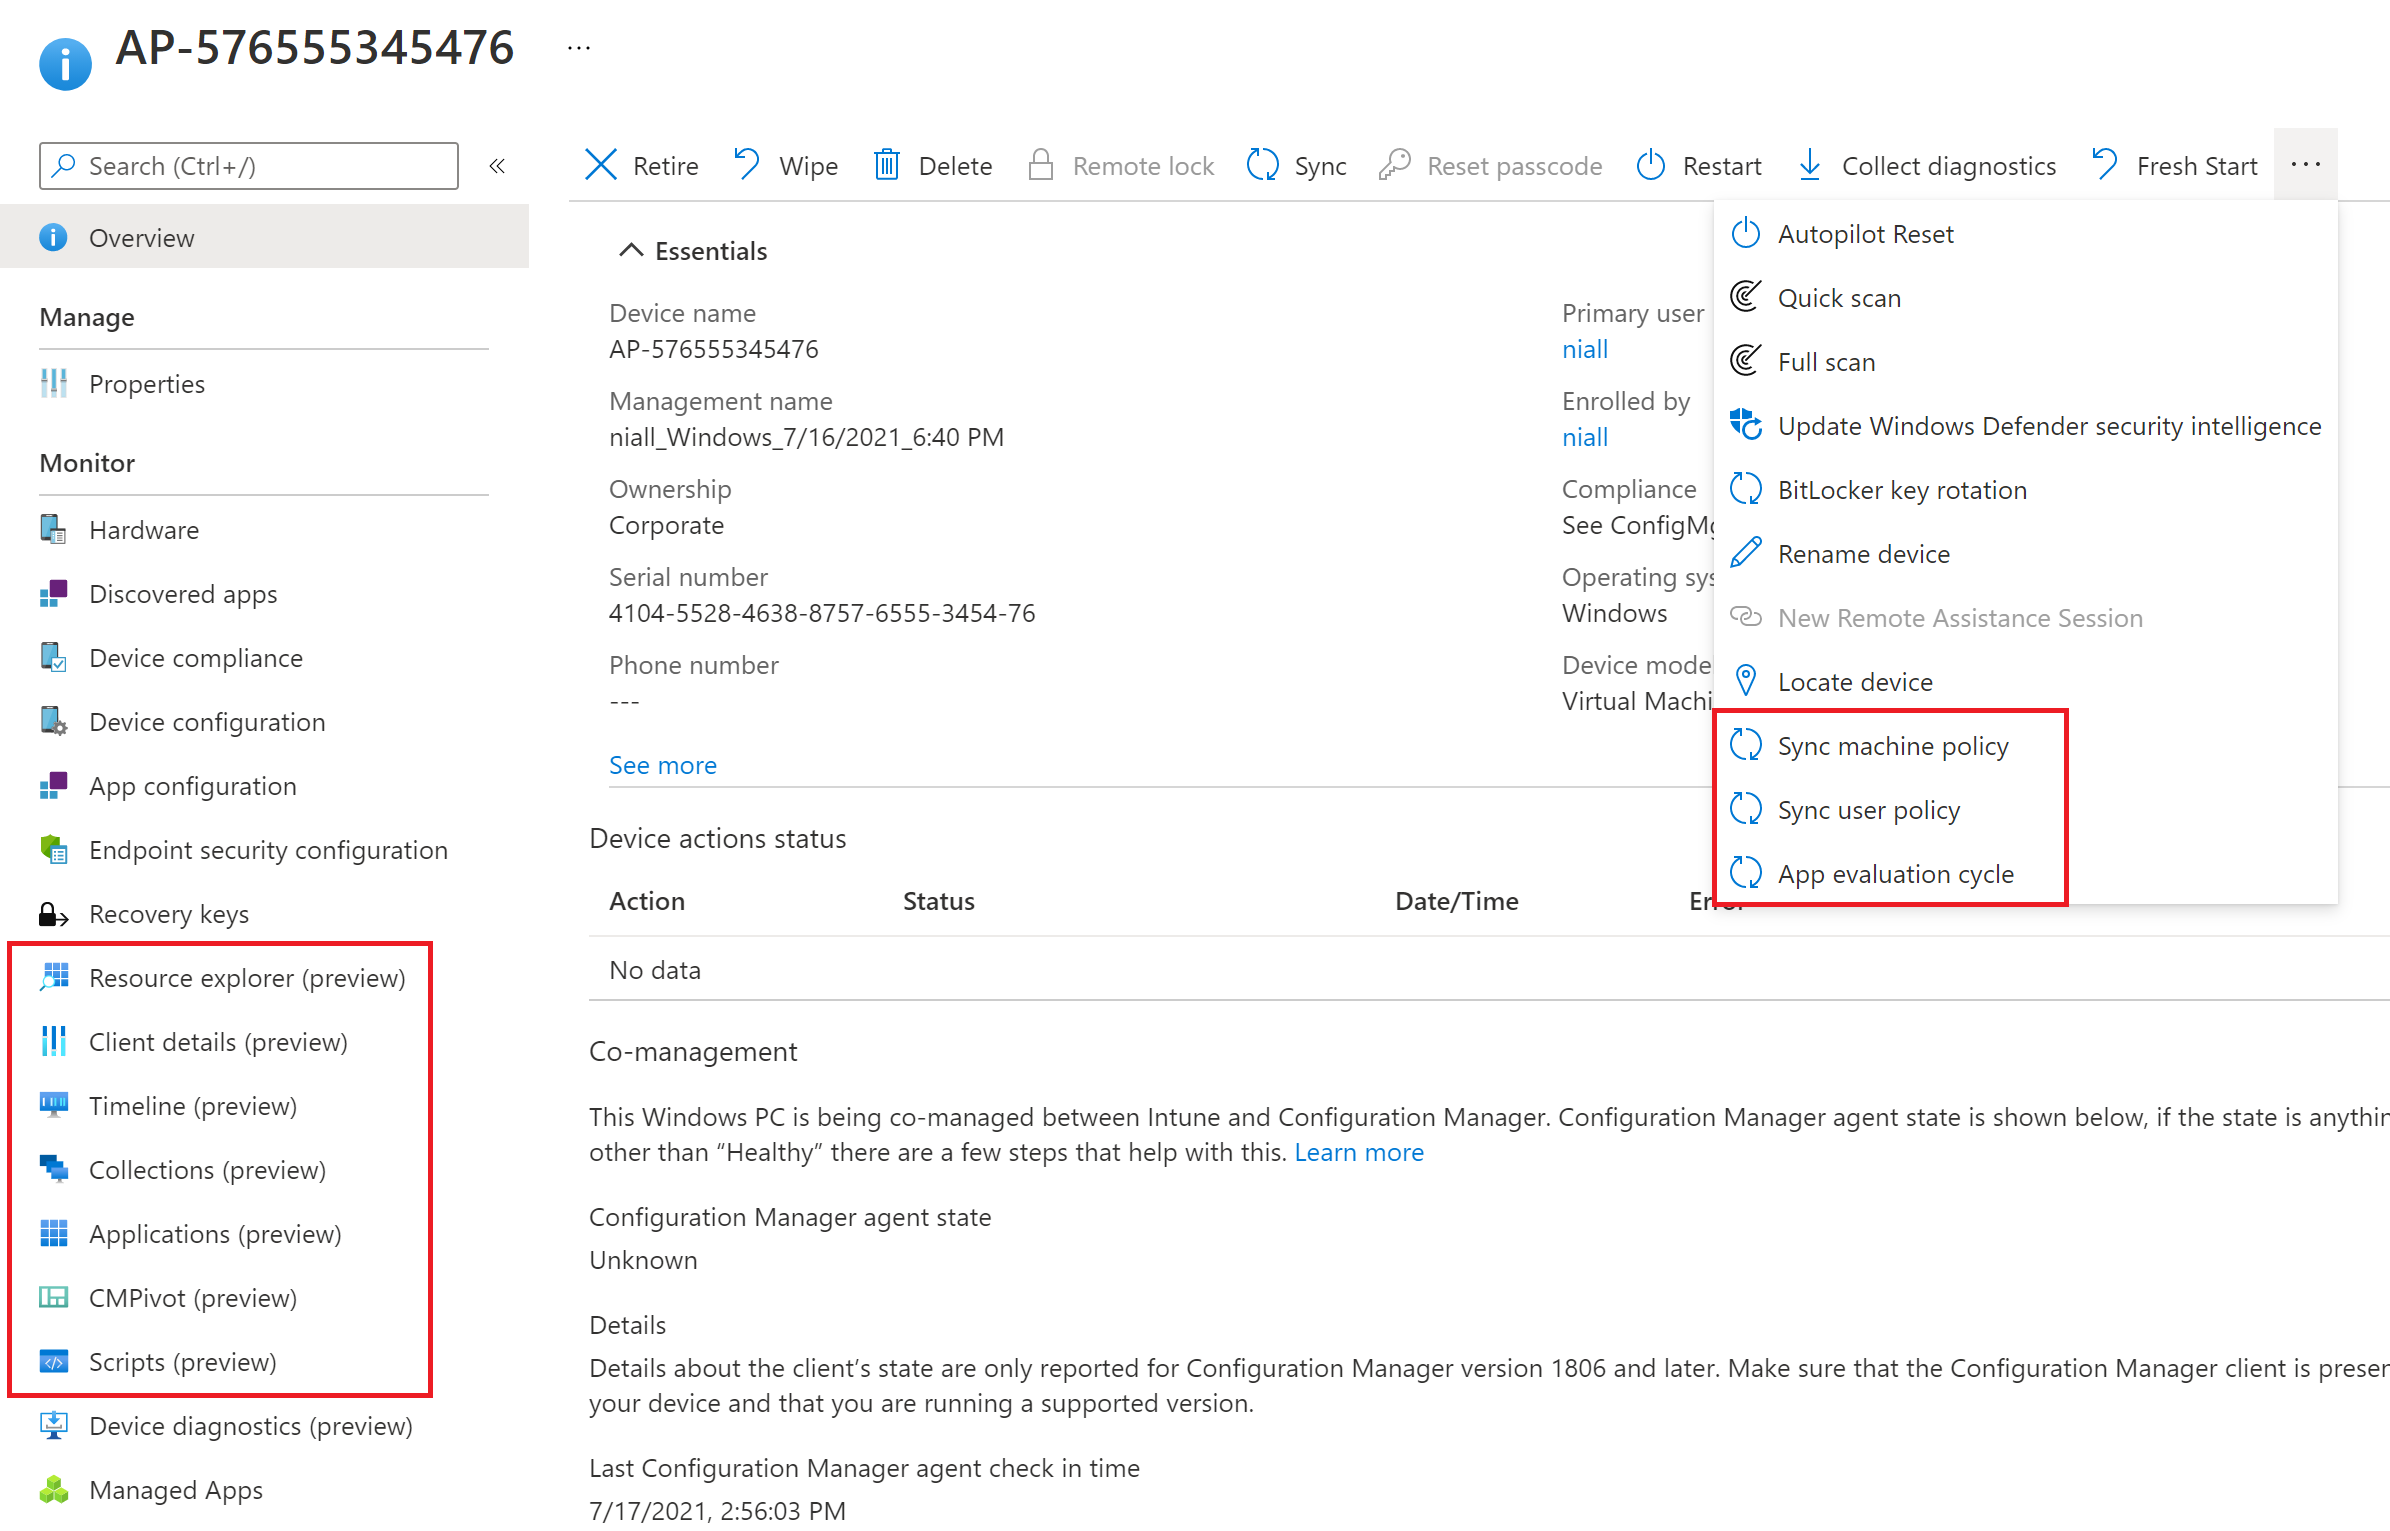Select Quick scan menu entry
Viewport: 2390px width, 1531px height.
[x=2026, y=298]
